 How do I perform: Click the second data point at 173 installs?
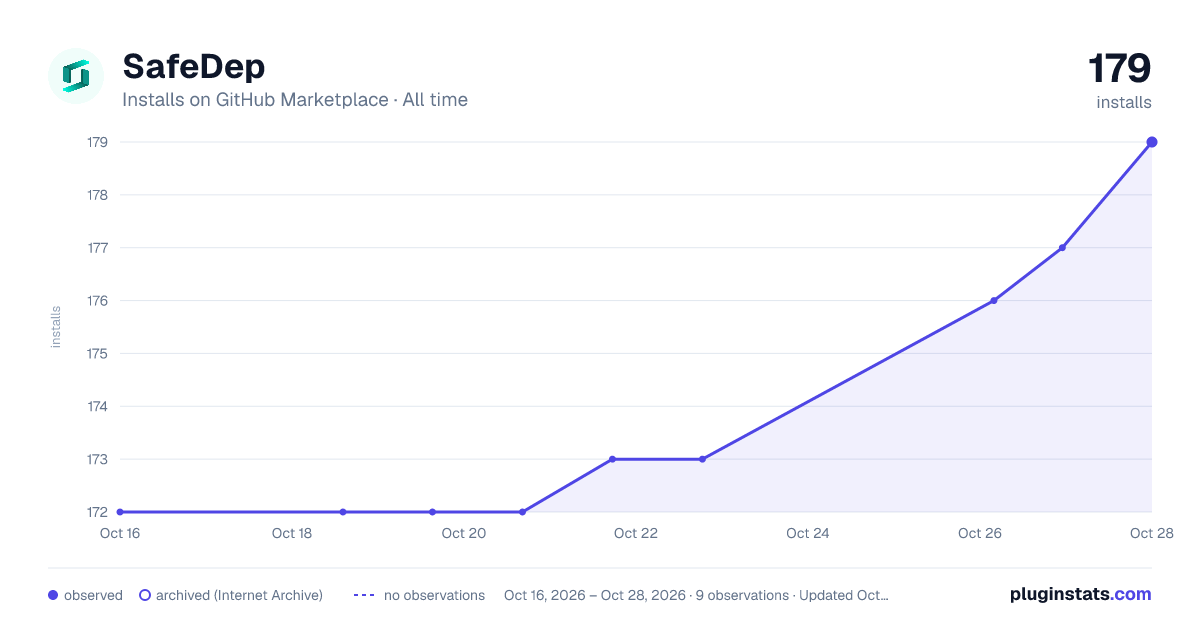pyautogui.click(x=702, y=459)
